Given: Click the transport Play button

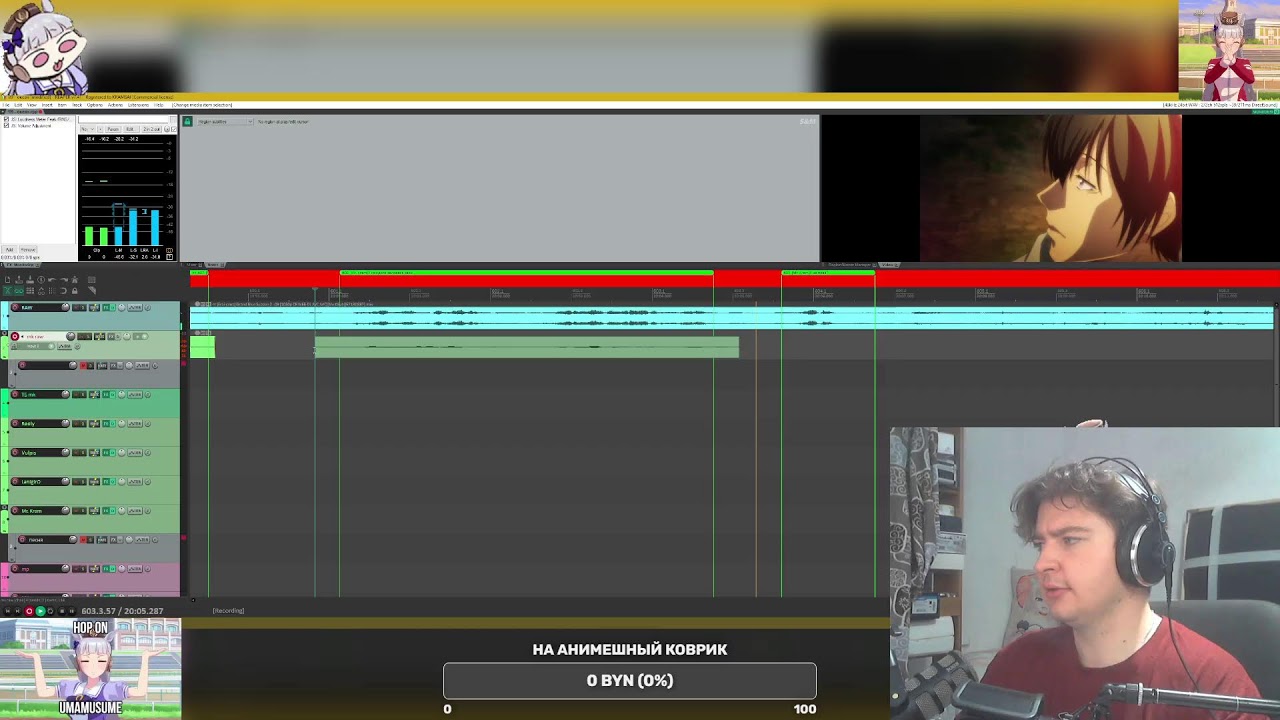Looking at the screenshot, I should click(40, 610).
